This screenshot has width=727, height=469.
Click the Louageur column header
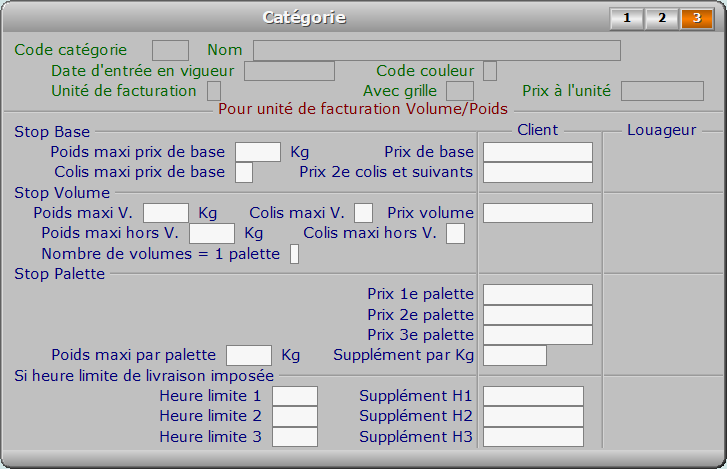pos(662,130)
